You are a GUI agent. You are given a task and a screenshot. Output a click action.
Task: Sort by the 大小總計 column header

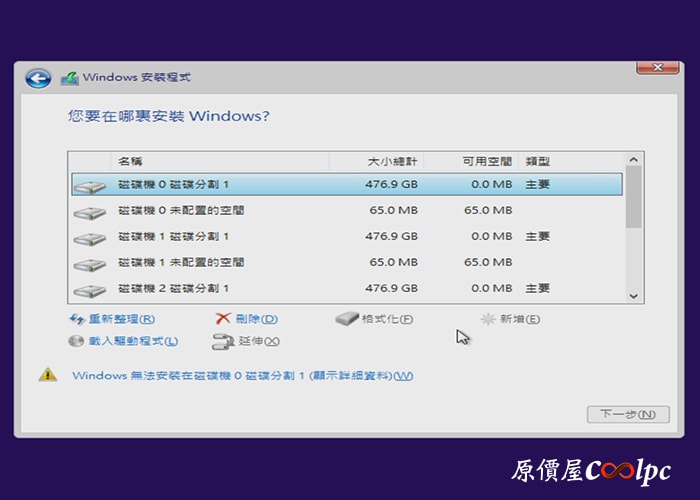coord(376,161)
